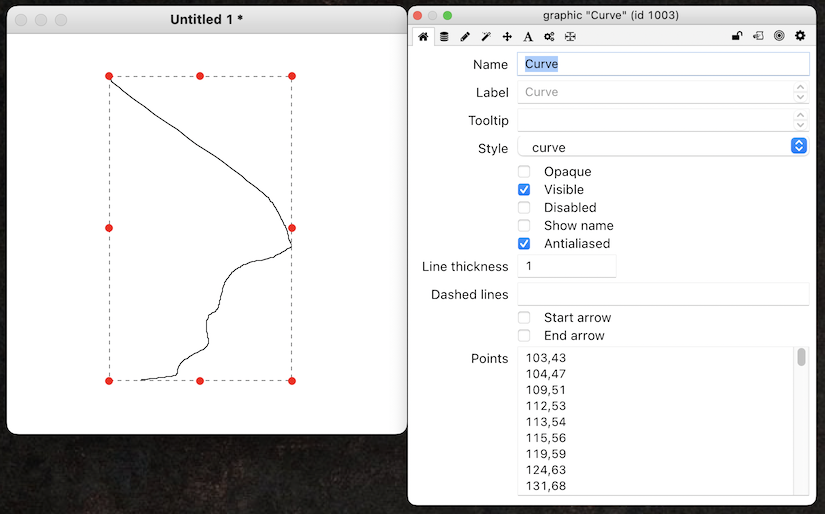Select point 124,63 in Points list
Viewport: 825px width, 514px height.
(546, 470)
